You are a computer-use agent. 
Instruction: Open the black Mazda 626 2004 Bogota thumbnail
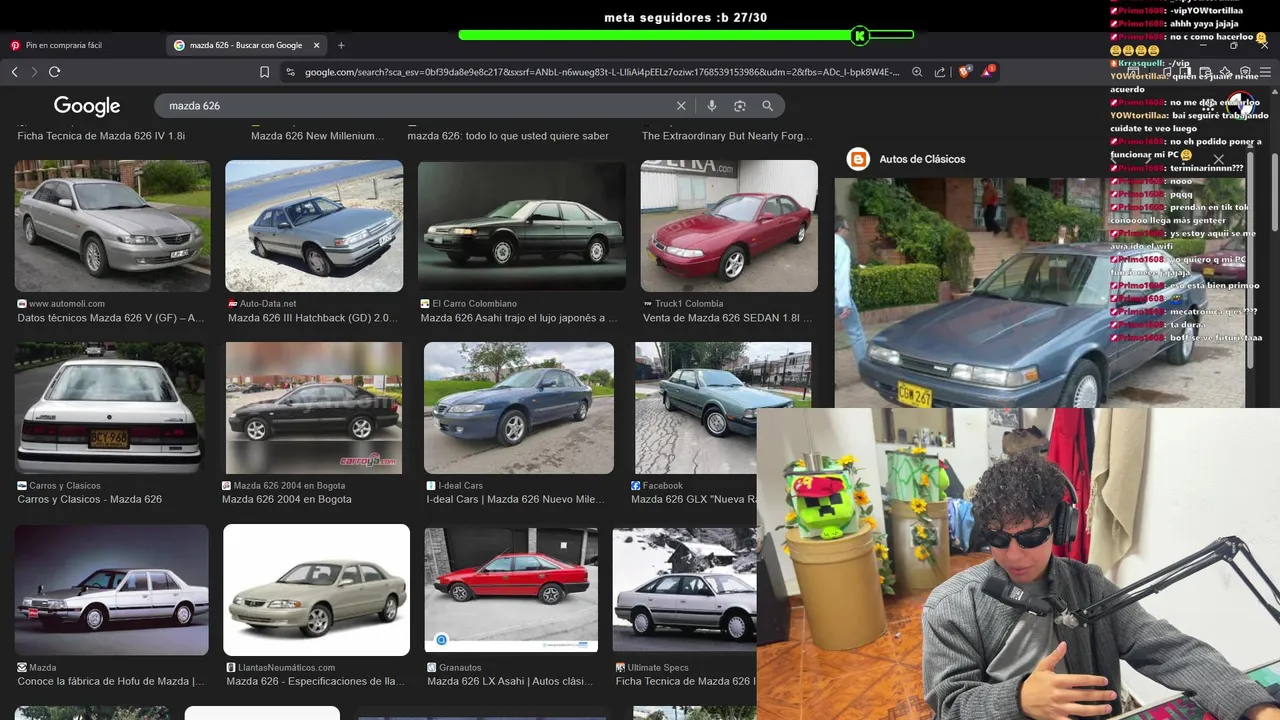click(x=314, y=408)
